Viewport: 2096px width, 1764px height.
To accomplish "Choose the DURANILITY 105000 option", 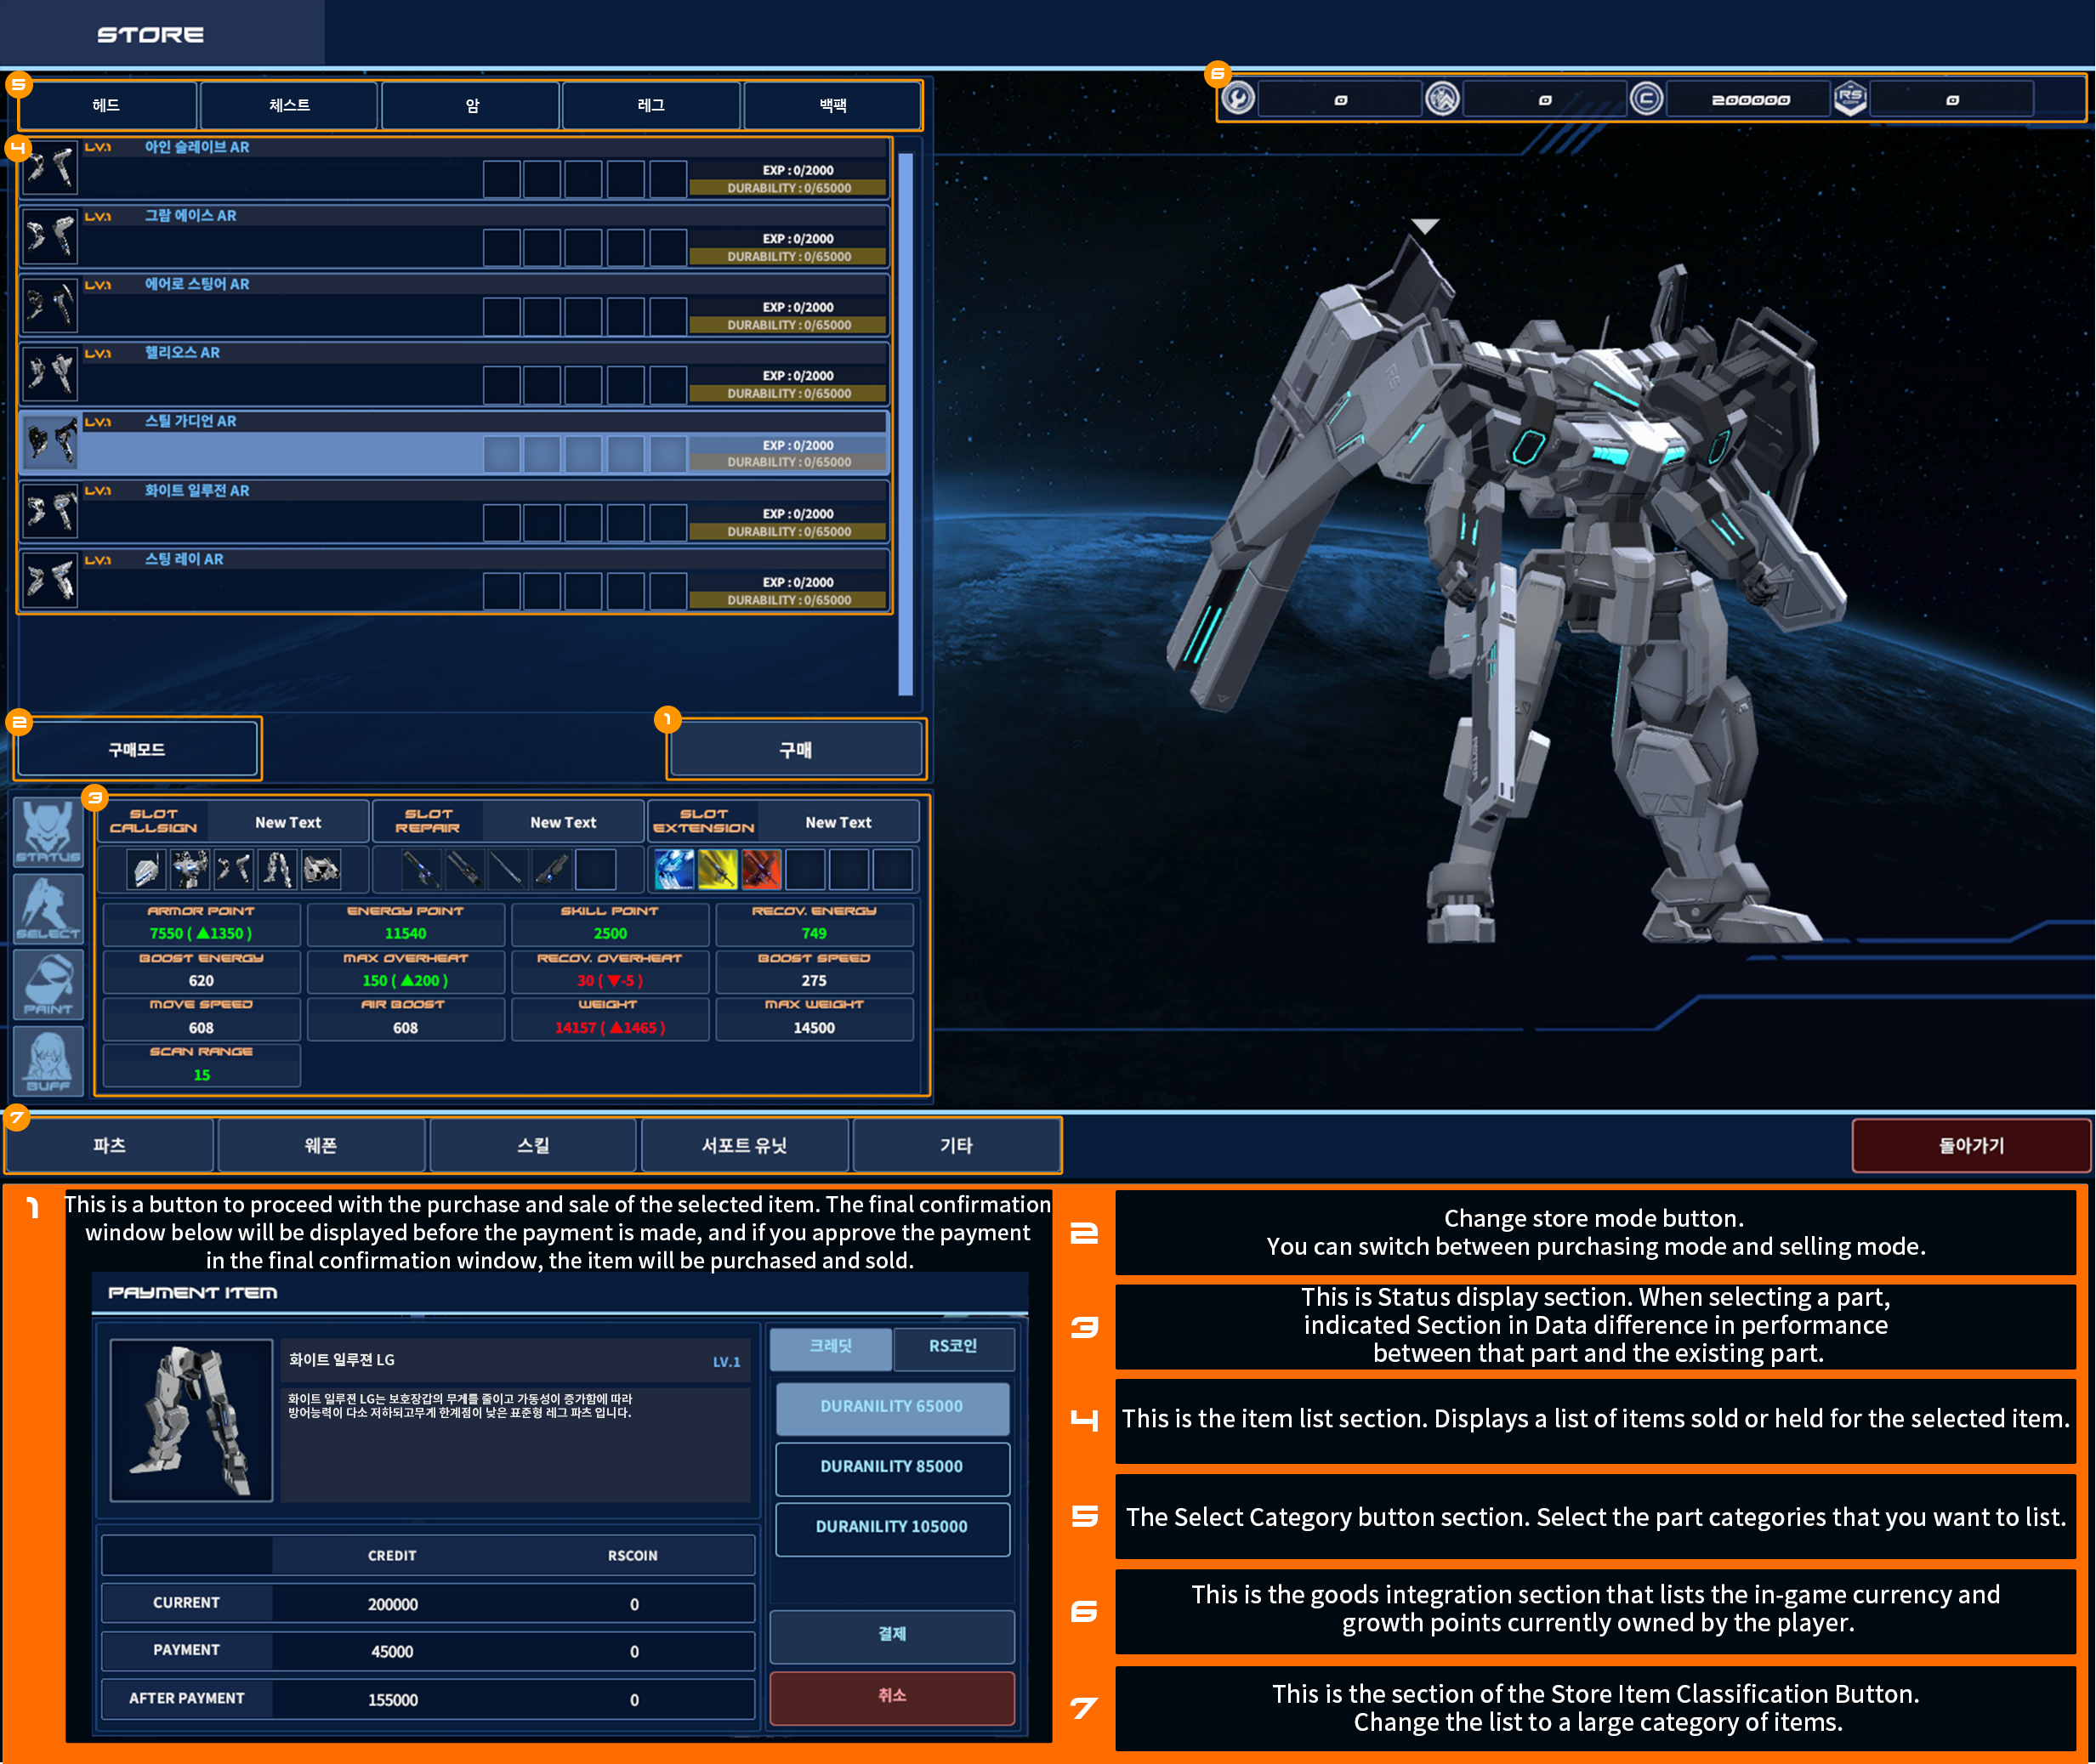I will click(892, 1527).
